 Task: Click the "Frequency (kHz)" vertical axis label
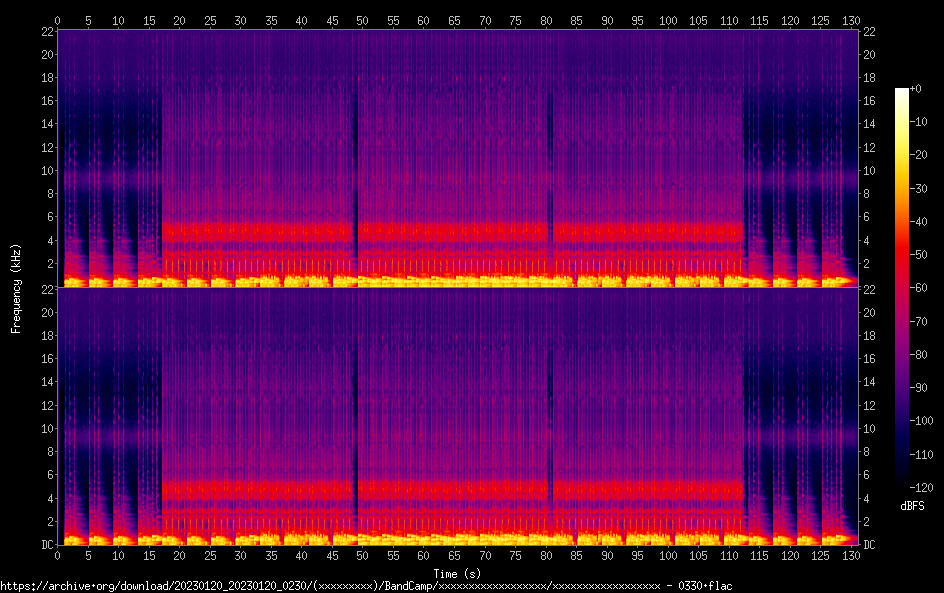pyautogui.click(x=16, y=287)
